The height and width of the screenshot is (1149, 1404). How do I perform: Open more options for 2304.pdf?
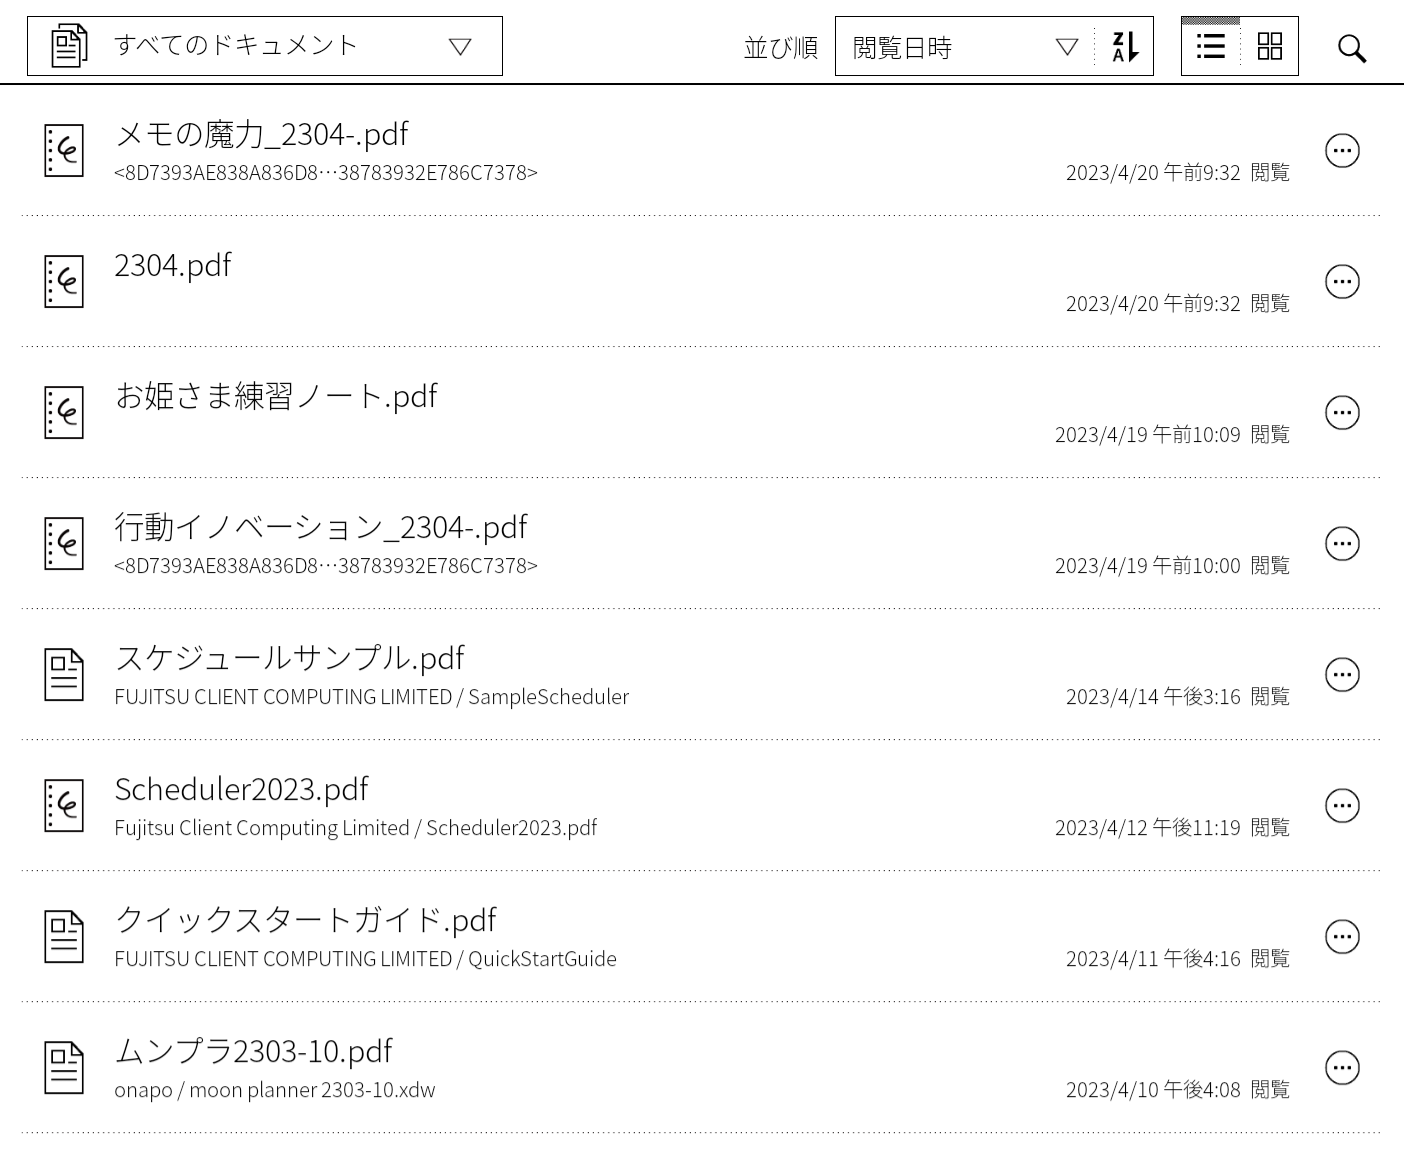[x=1342, y=282]
